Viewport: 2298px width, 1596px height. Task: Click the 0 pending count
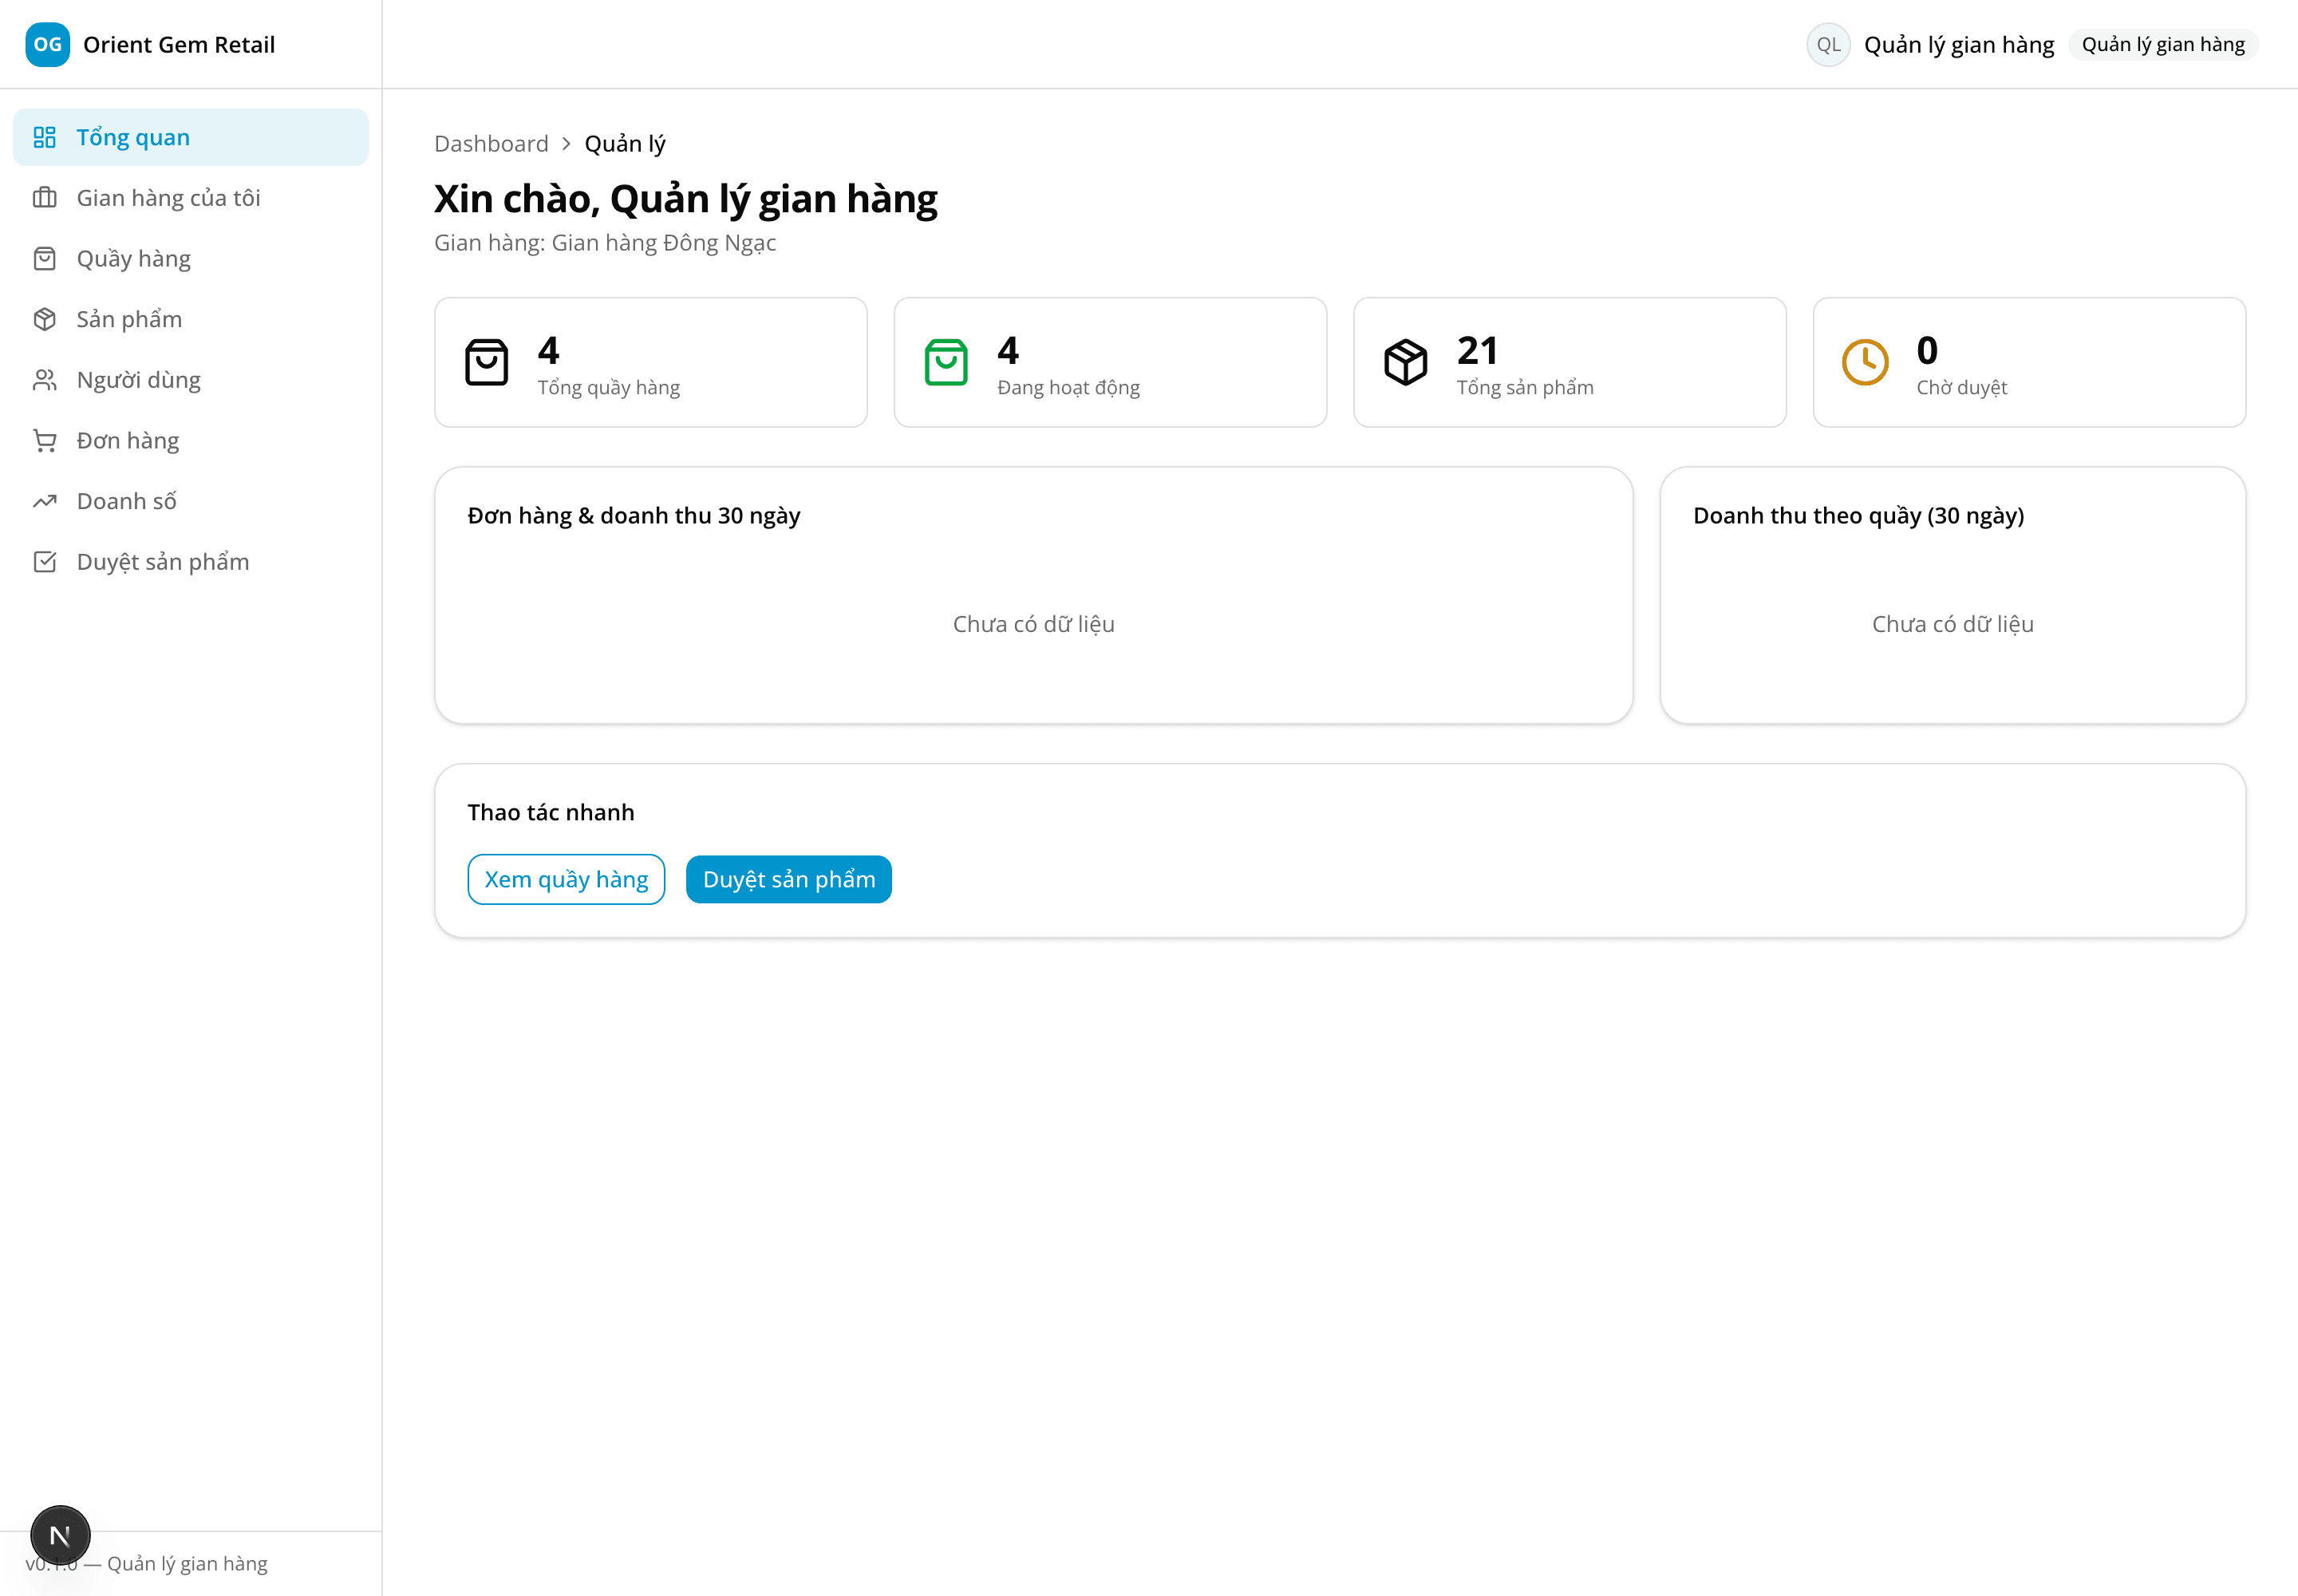point(1927,350)
